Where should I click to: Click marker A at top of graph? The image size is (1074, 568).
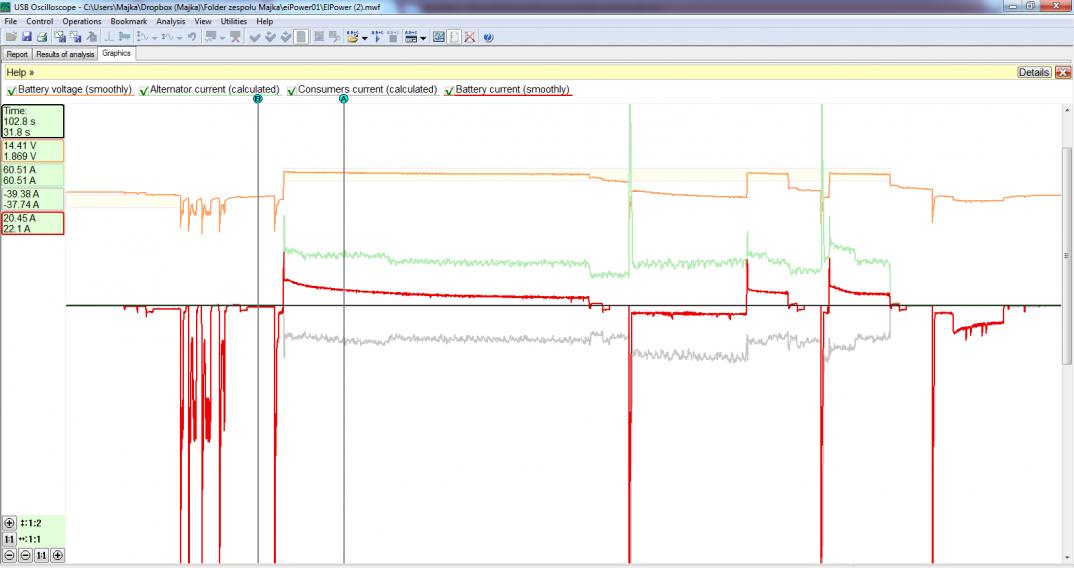(344, 99)
